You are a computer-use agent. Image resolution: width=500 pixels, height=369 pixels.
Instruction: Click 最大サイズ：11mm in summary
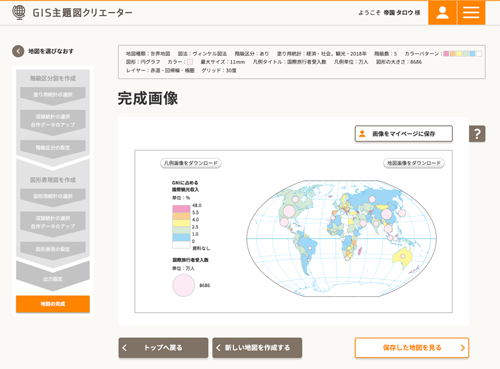[223, 62]
